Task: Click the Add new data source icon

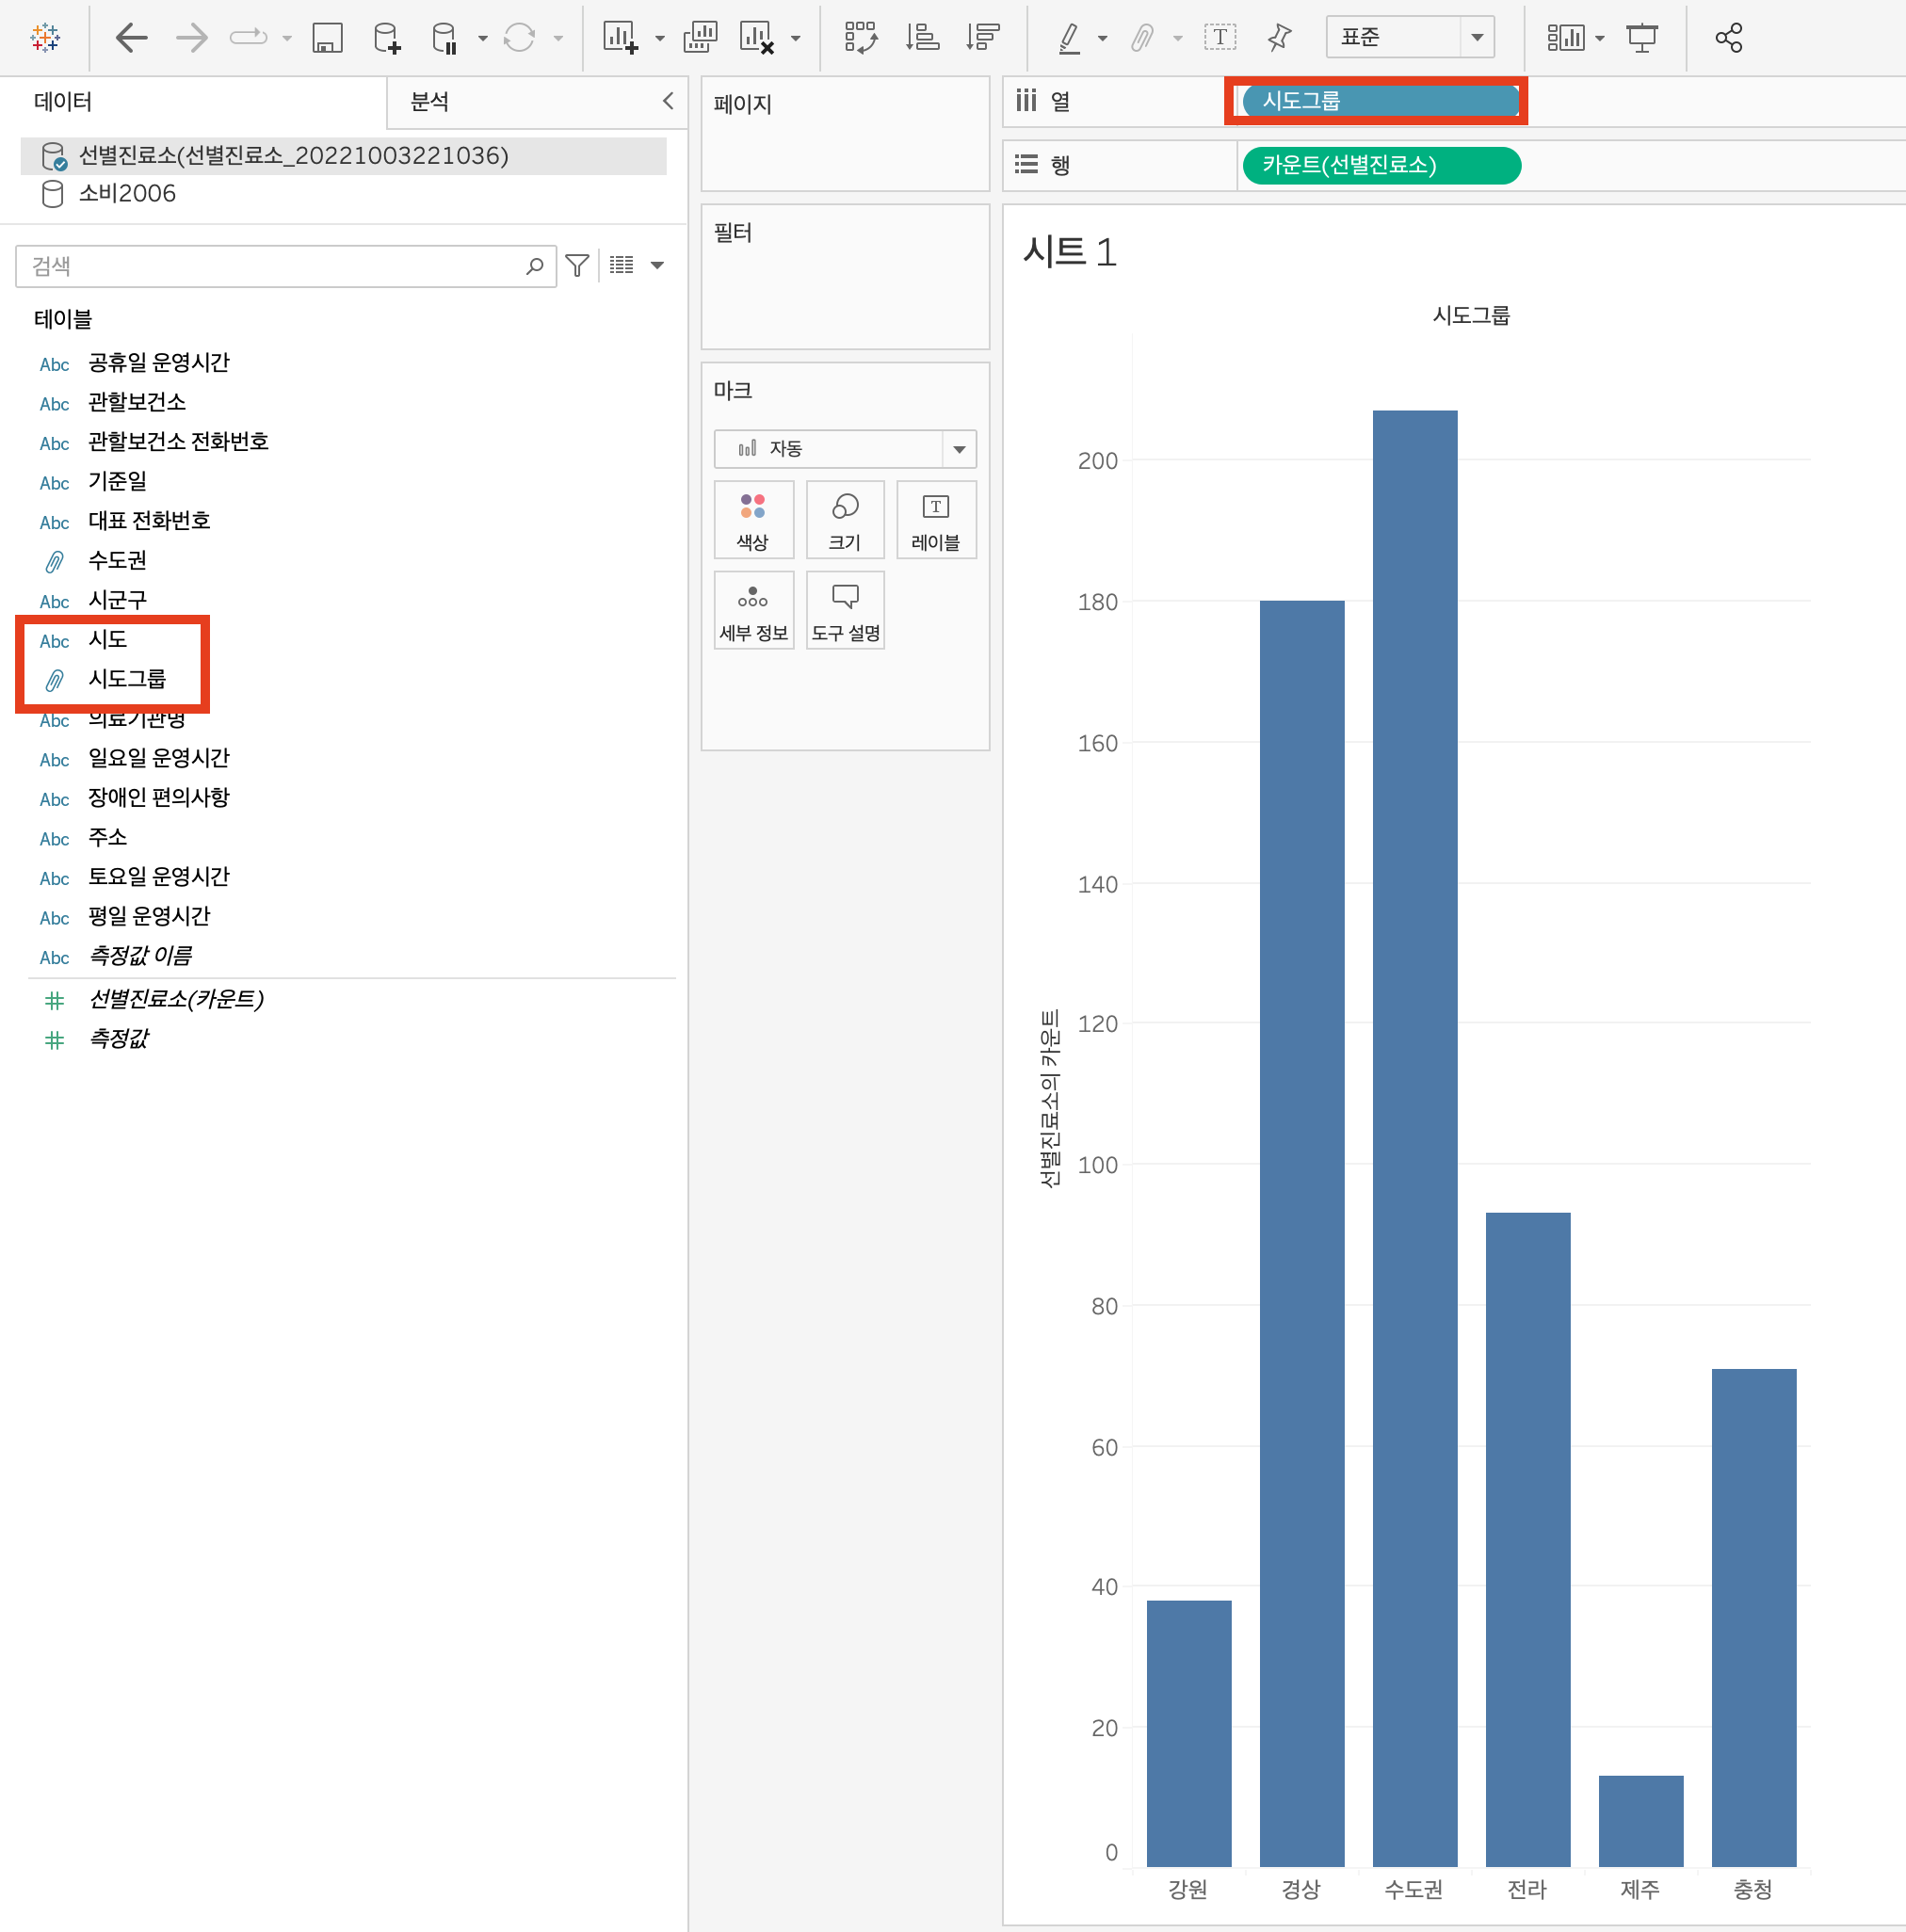Action: (386, 39)
